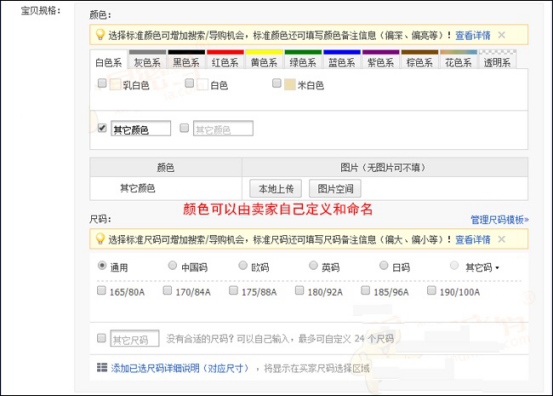Check the 170/84A size checkbox
Screen dimensions: 553x396
167,291
